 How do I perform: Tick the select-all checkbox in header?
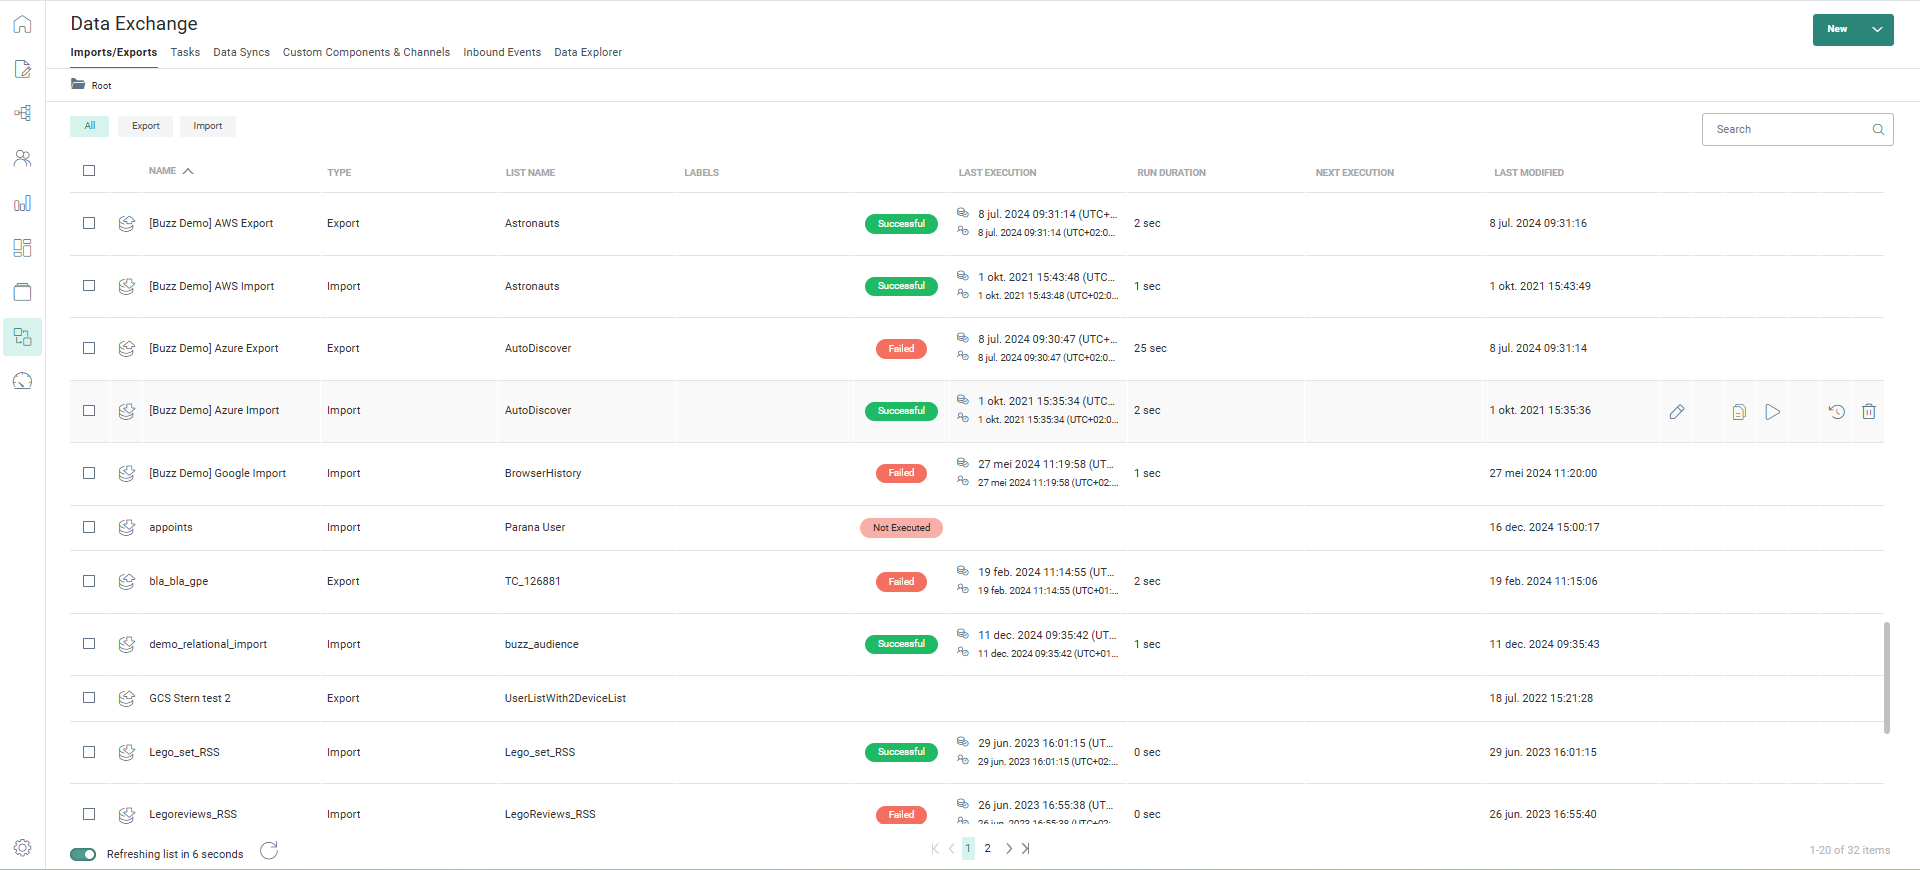[89, 171]
